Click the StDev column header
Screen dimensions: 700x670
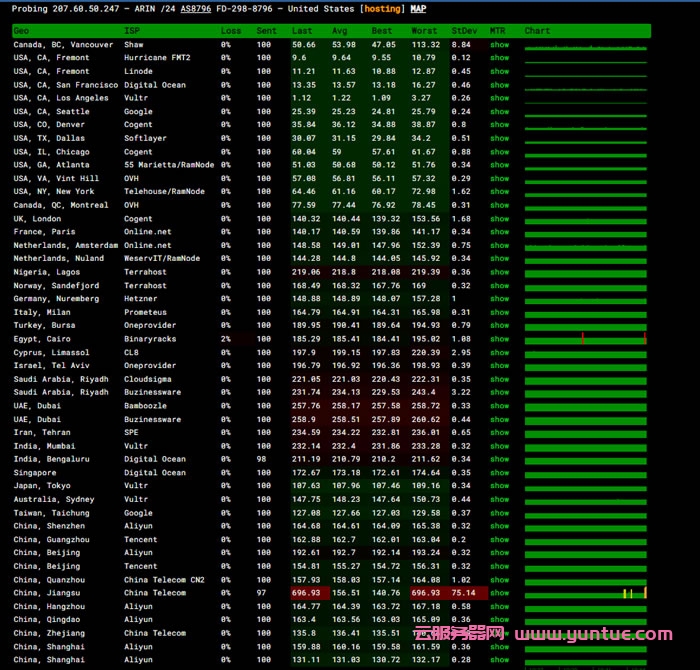click(463, 31)
